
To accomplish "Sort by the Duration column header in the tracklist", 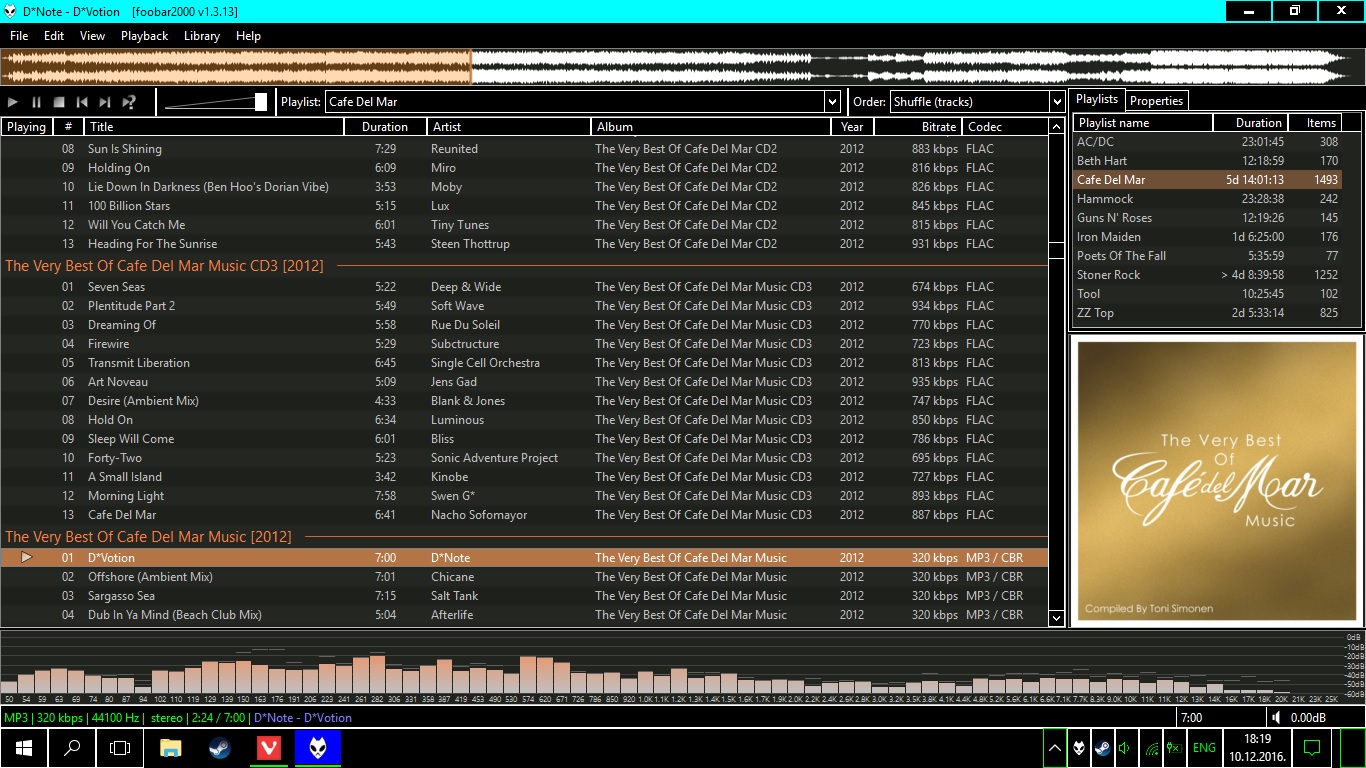I will point(385,127).
